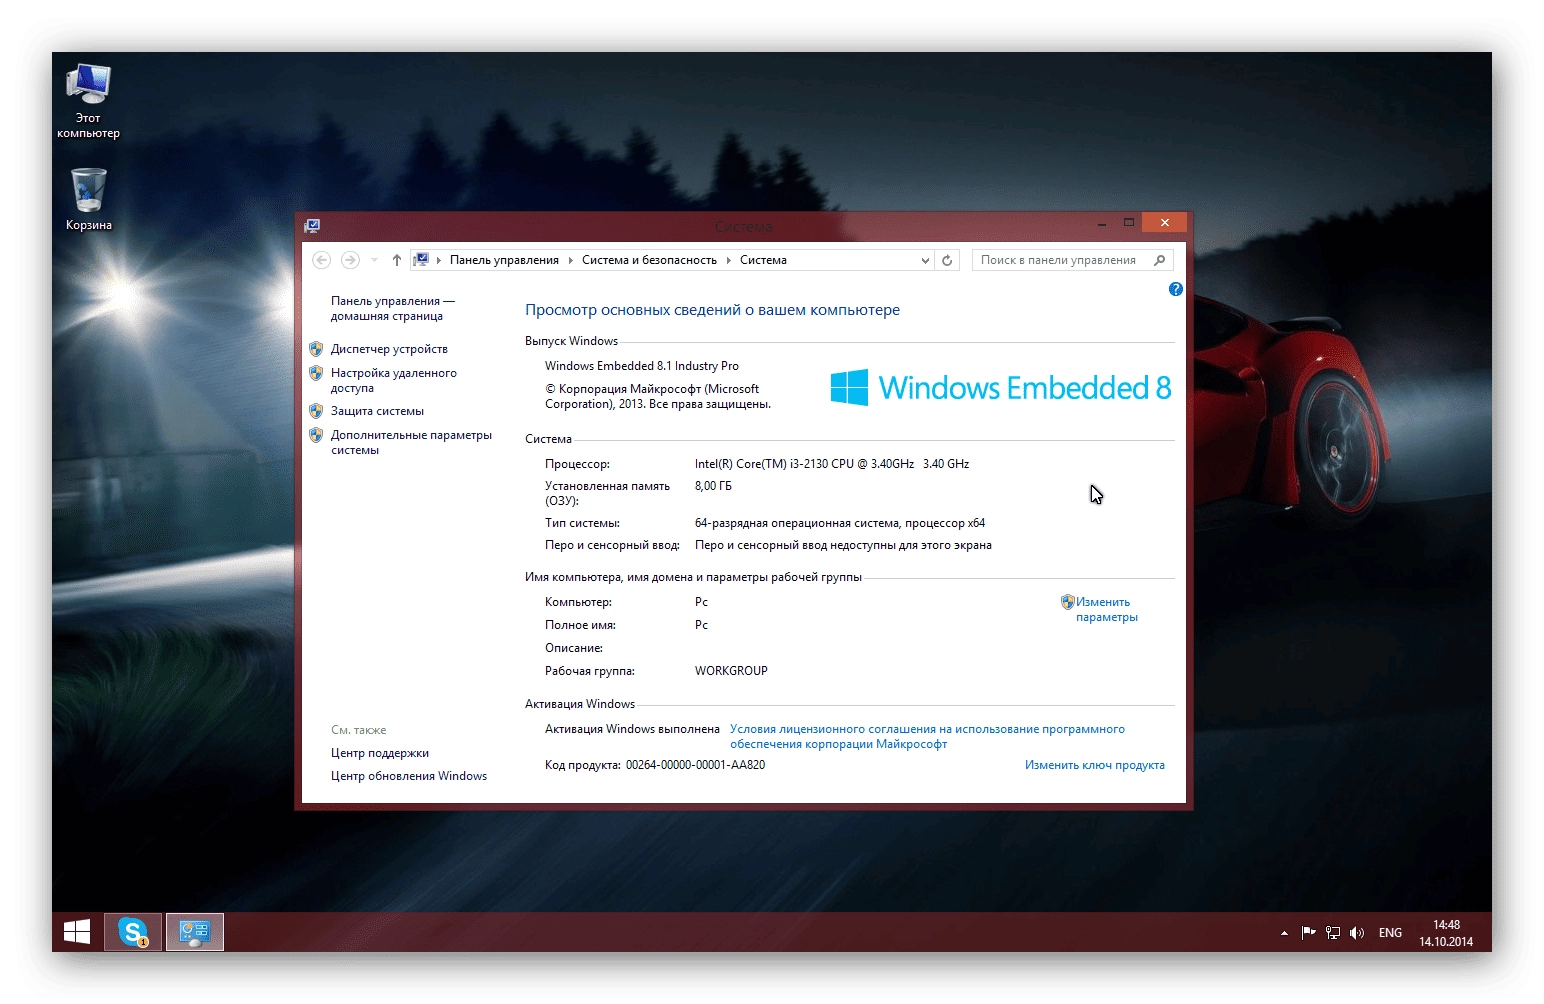Image resolution: width=1544 pixels, height=1004 pixels.
Task: Click the search magnifier icon
Action: coord(1160,260)
